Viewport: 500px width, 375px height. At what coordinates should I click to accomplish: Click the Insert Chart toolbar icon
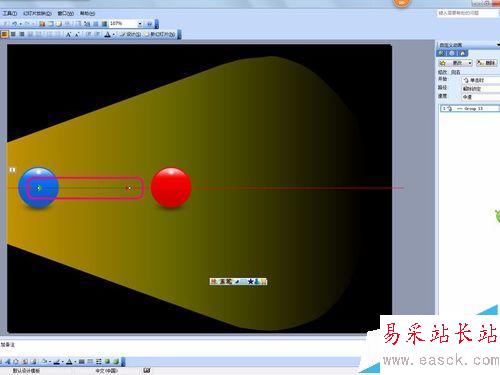pos(42,24)
